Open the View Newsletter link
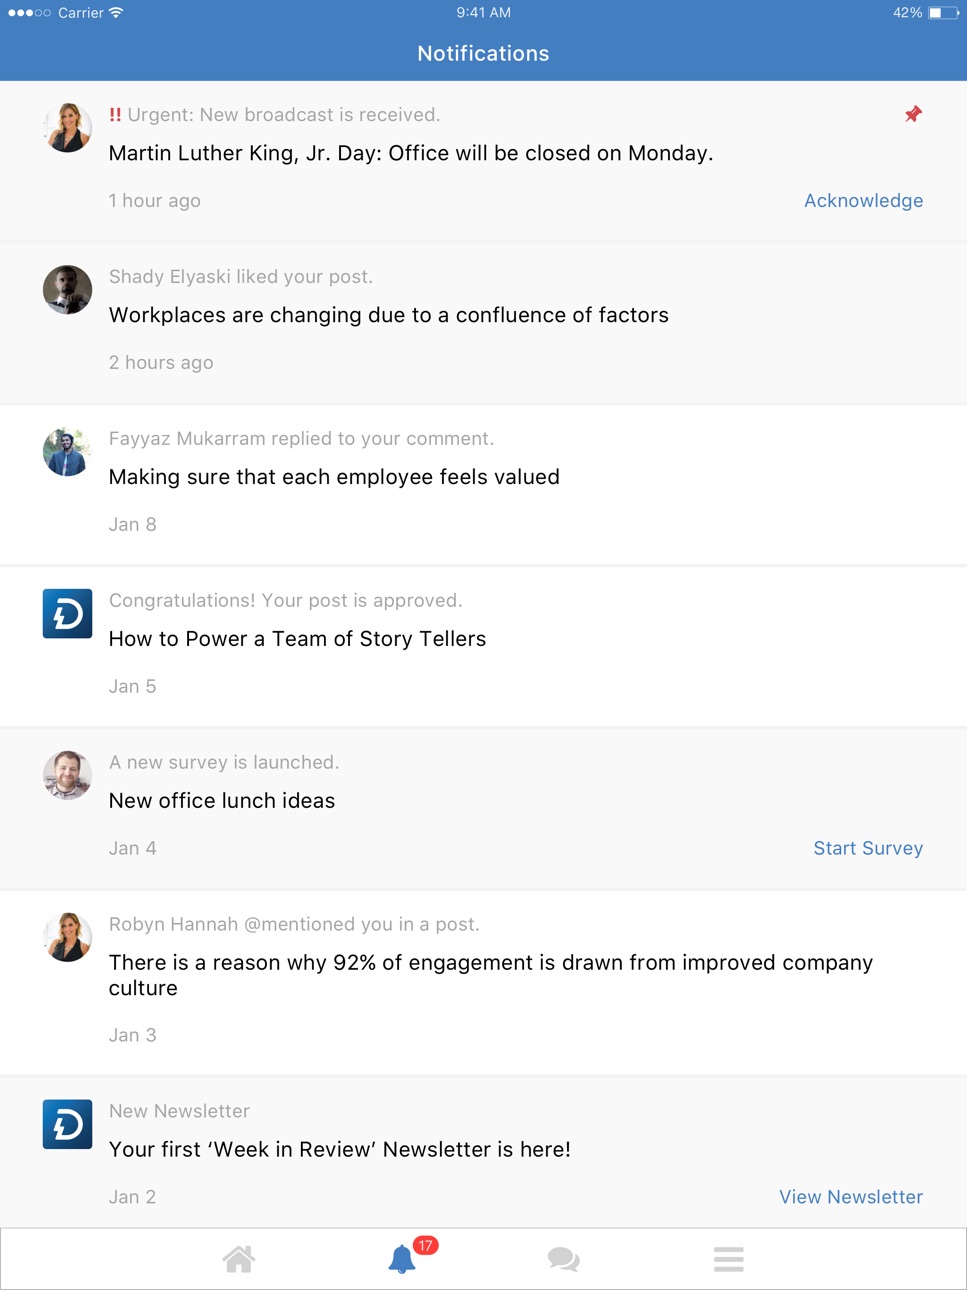This screenshot has height=1290, width=967. coord(851,1197)
